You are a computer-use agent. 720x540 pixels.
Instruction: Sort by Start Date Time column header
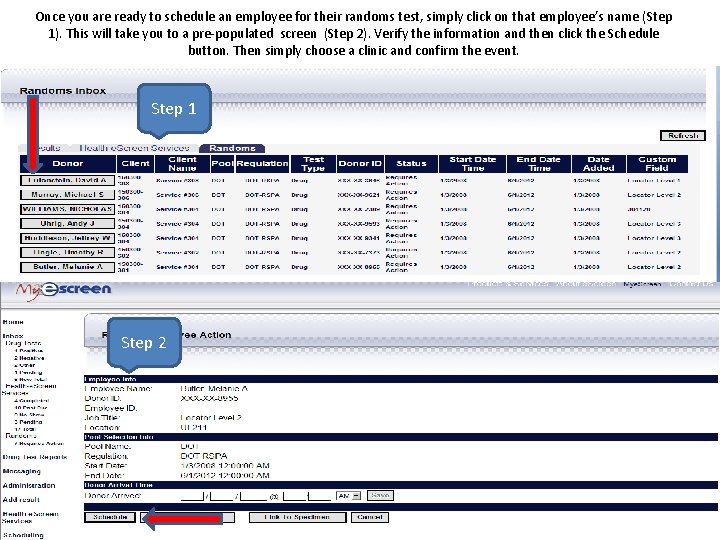472,163
